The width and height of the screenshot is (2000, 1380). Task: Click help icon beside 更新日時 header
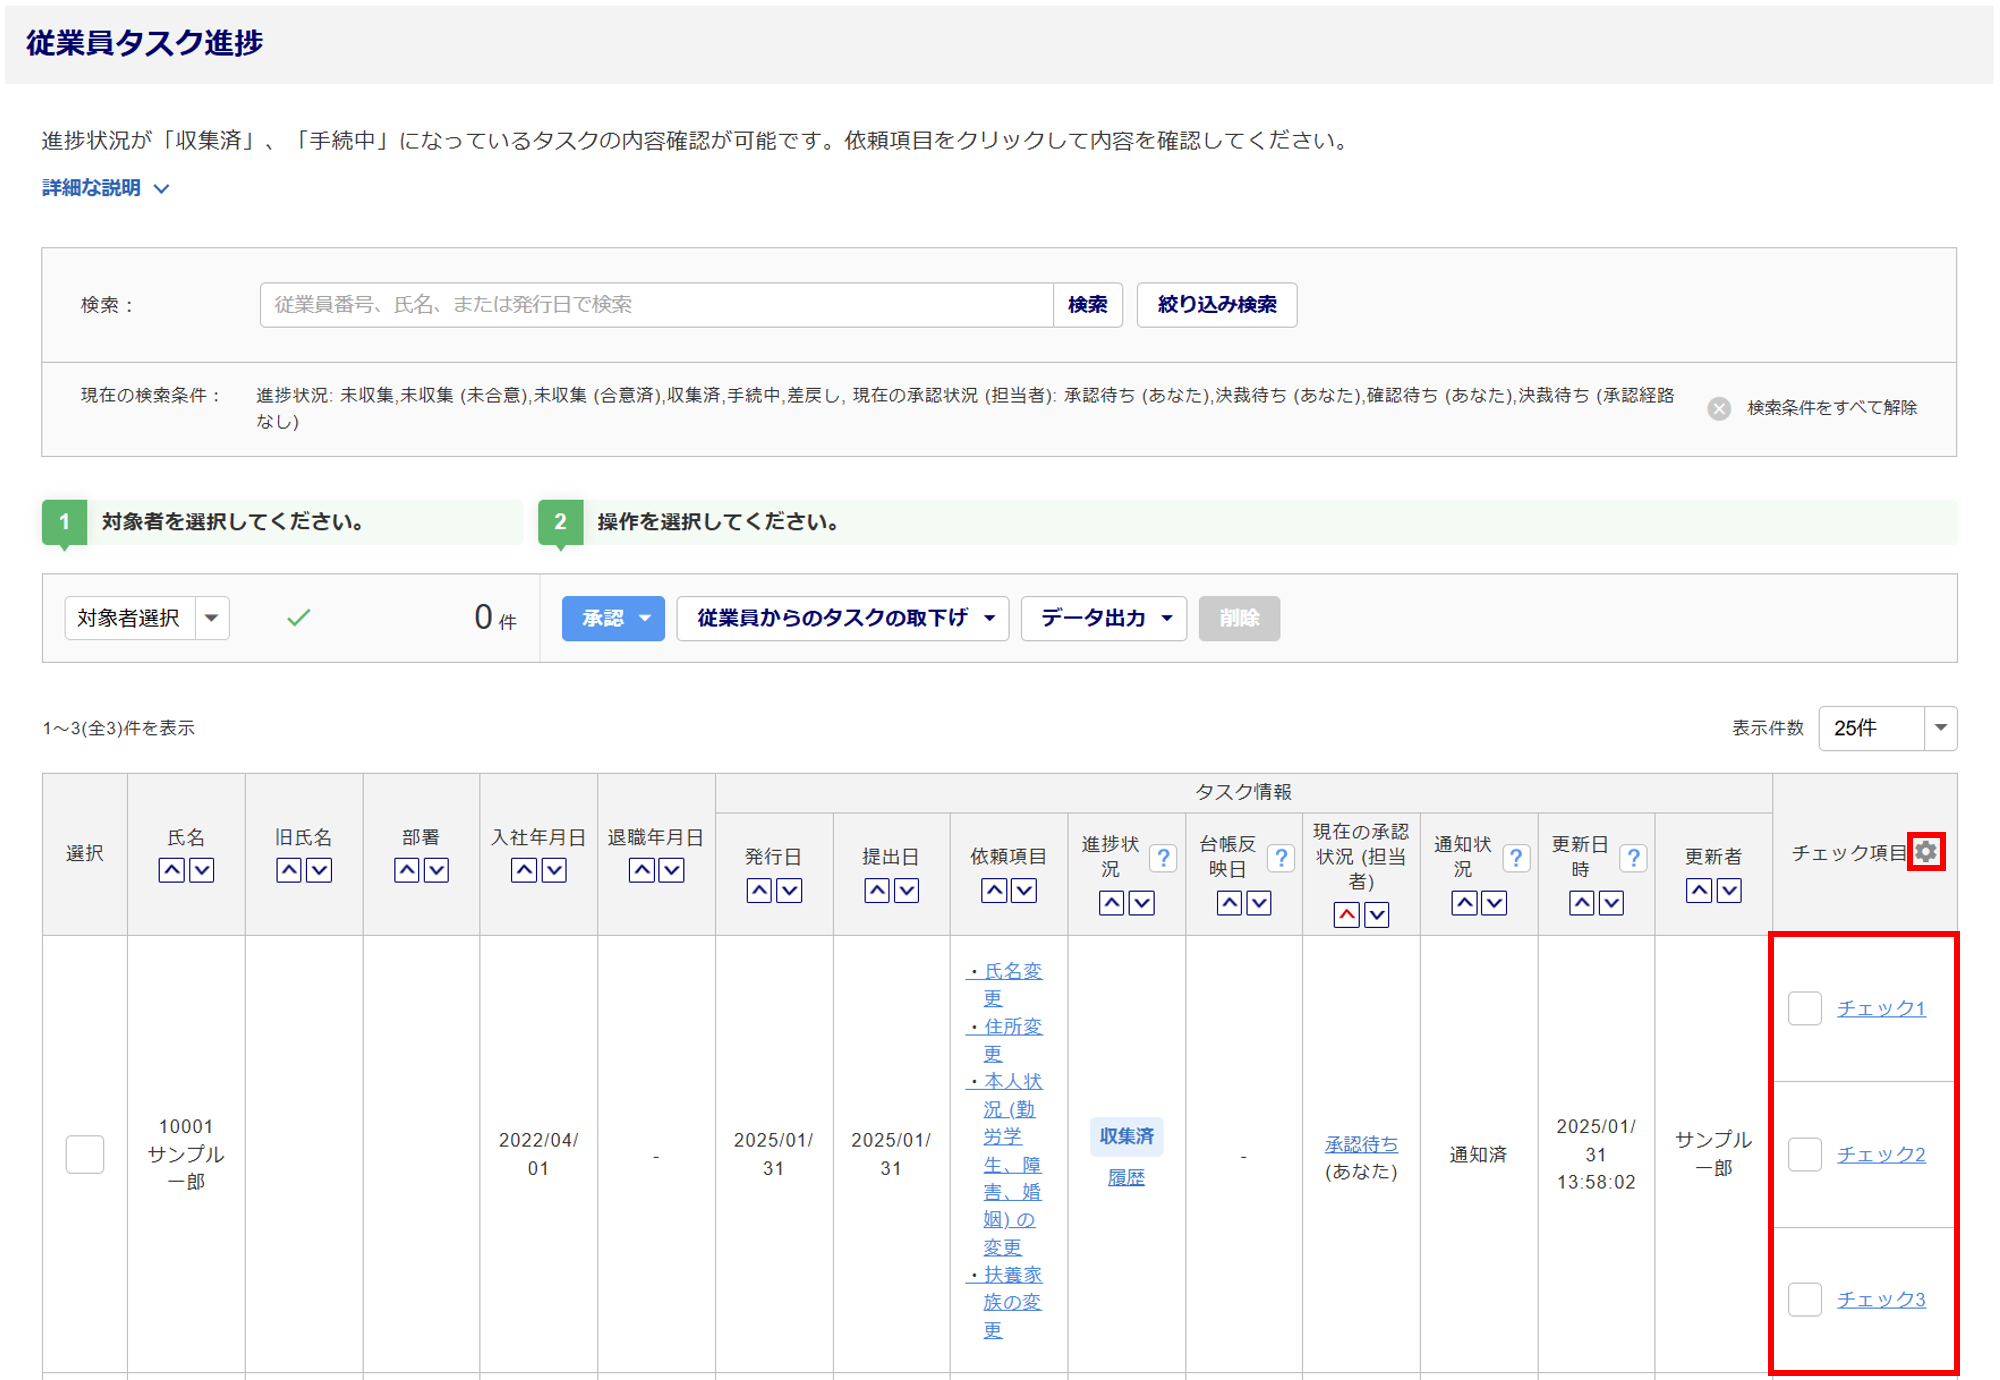tap(1633, 858)
